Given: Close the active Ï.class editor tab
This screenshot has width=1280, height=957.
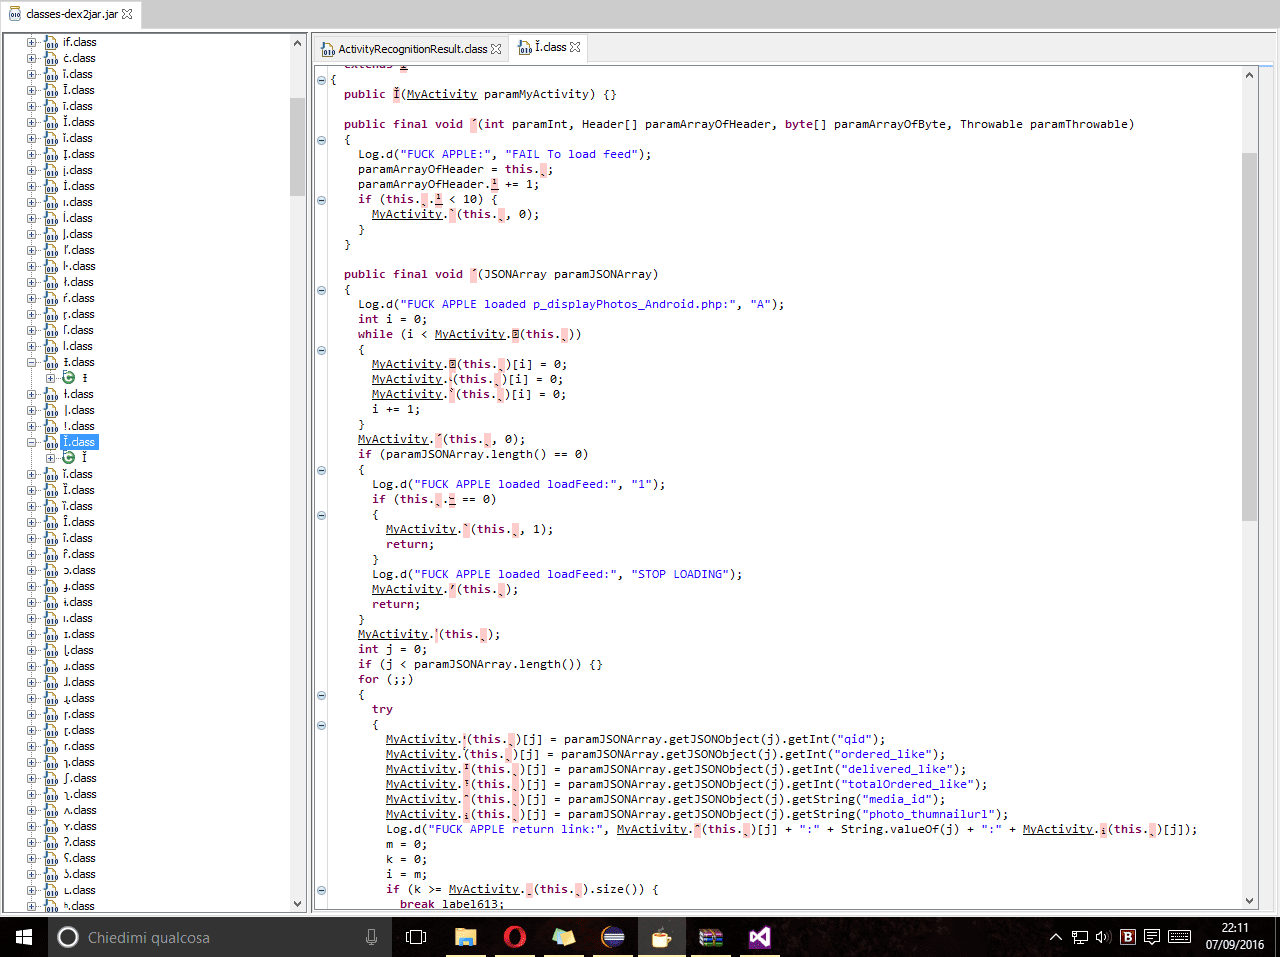Looking at the screenshot, I should point(575,47).
